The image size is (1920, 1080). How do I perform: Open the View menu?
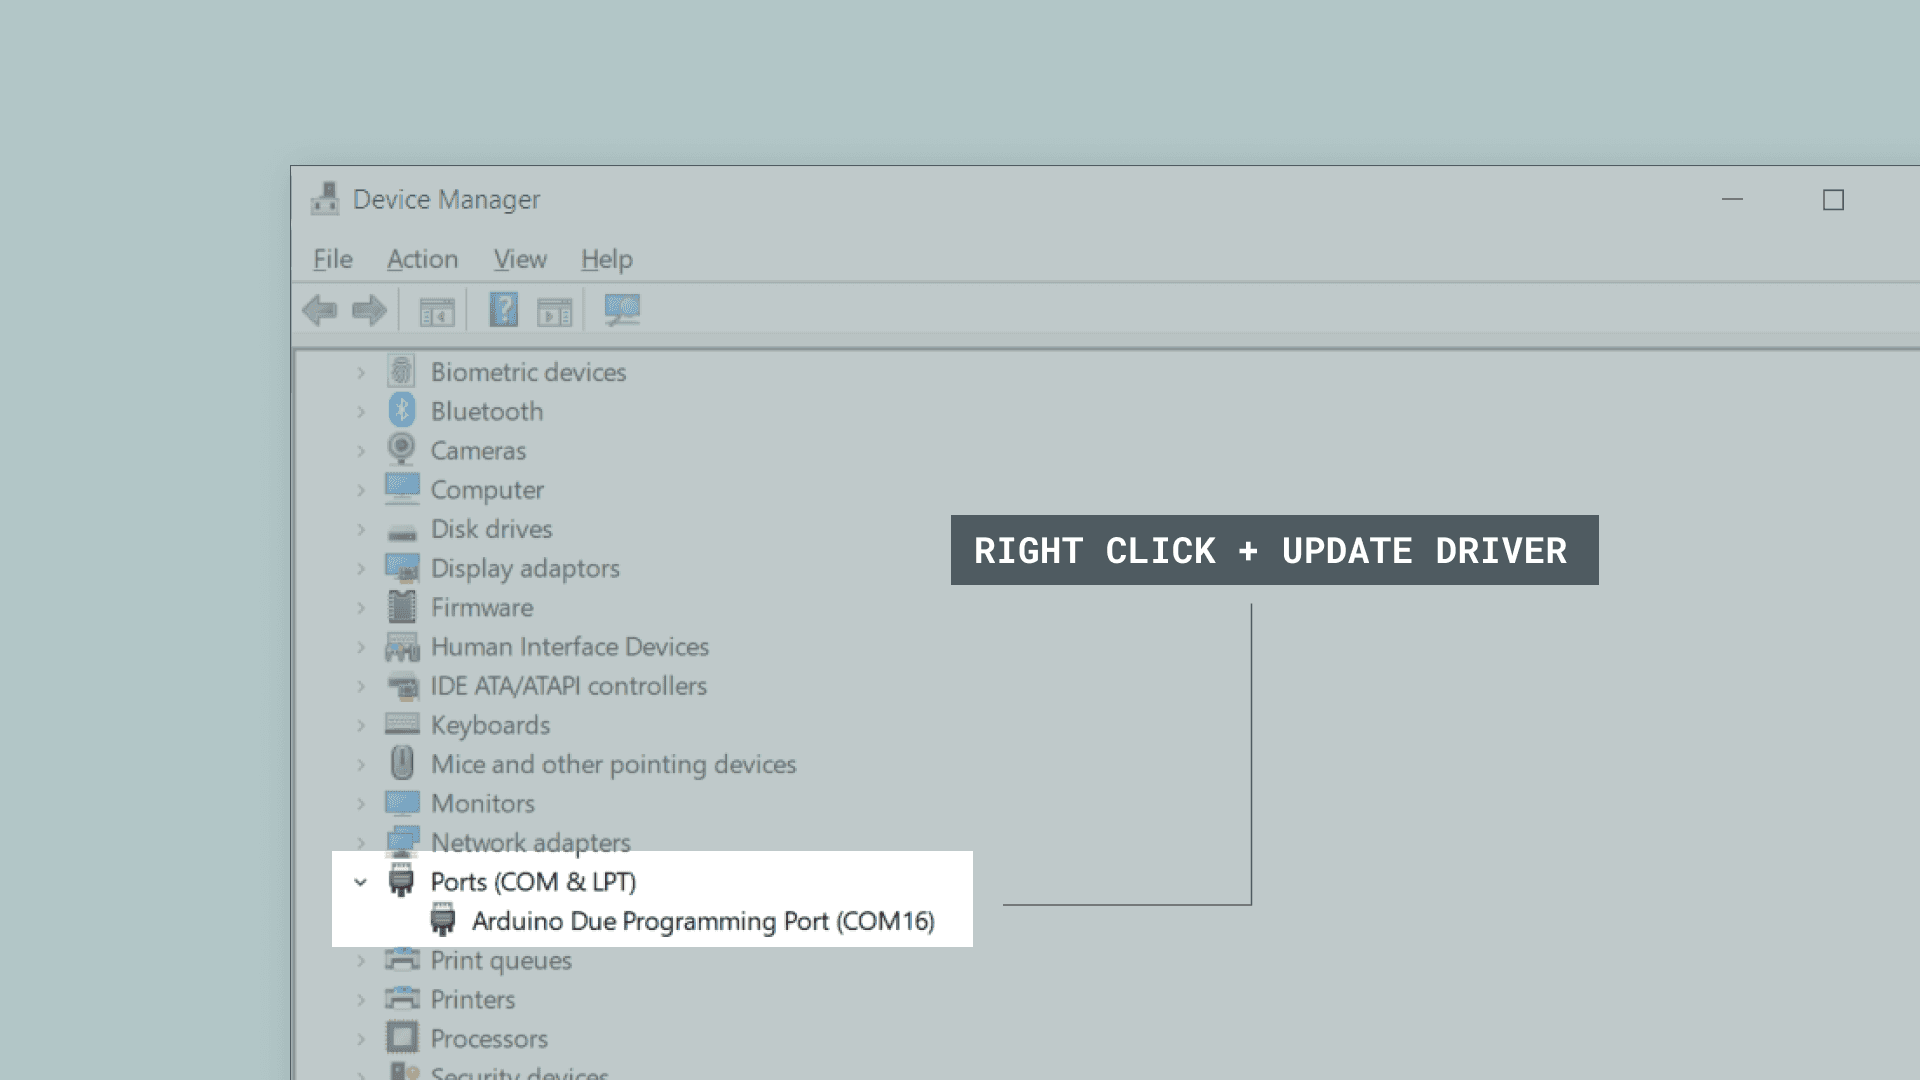[x=520, y=259]
